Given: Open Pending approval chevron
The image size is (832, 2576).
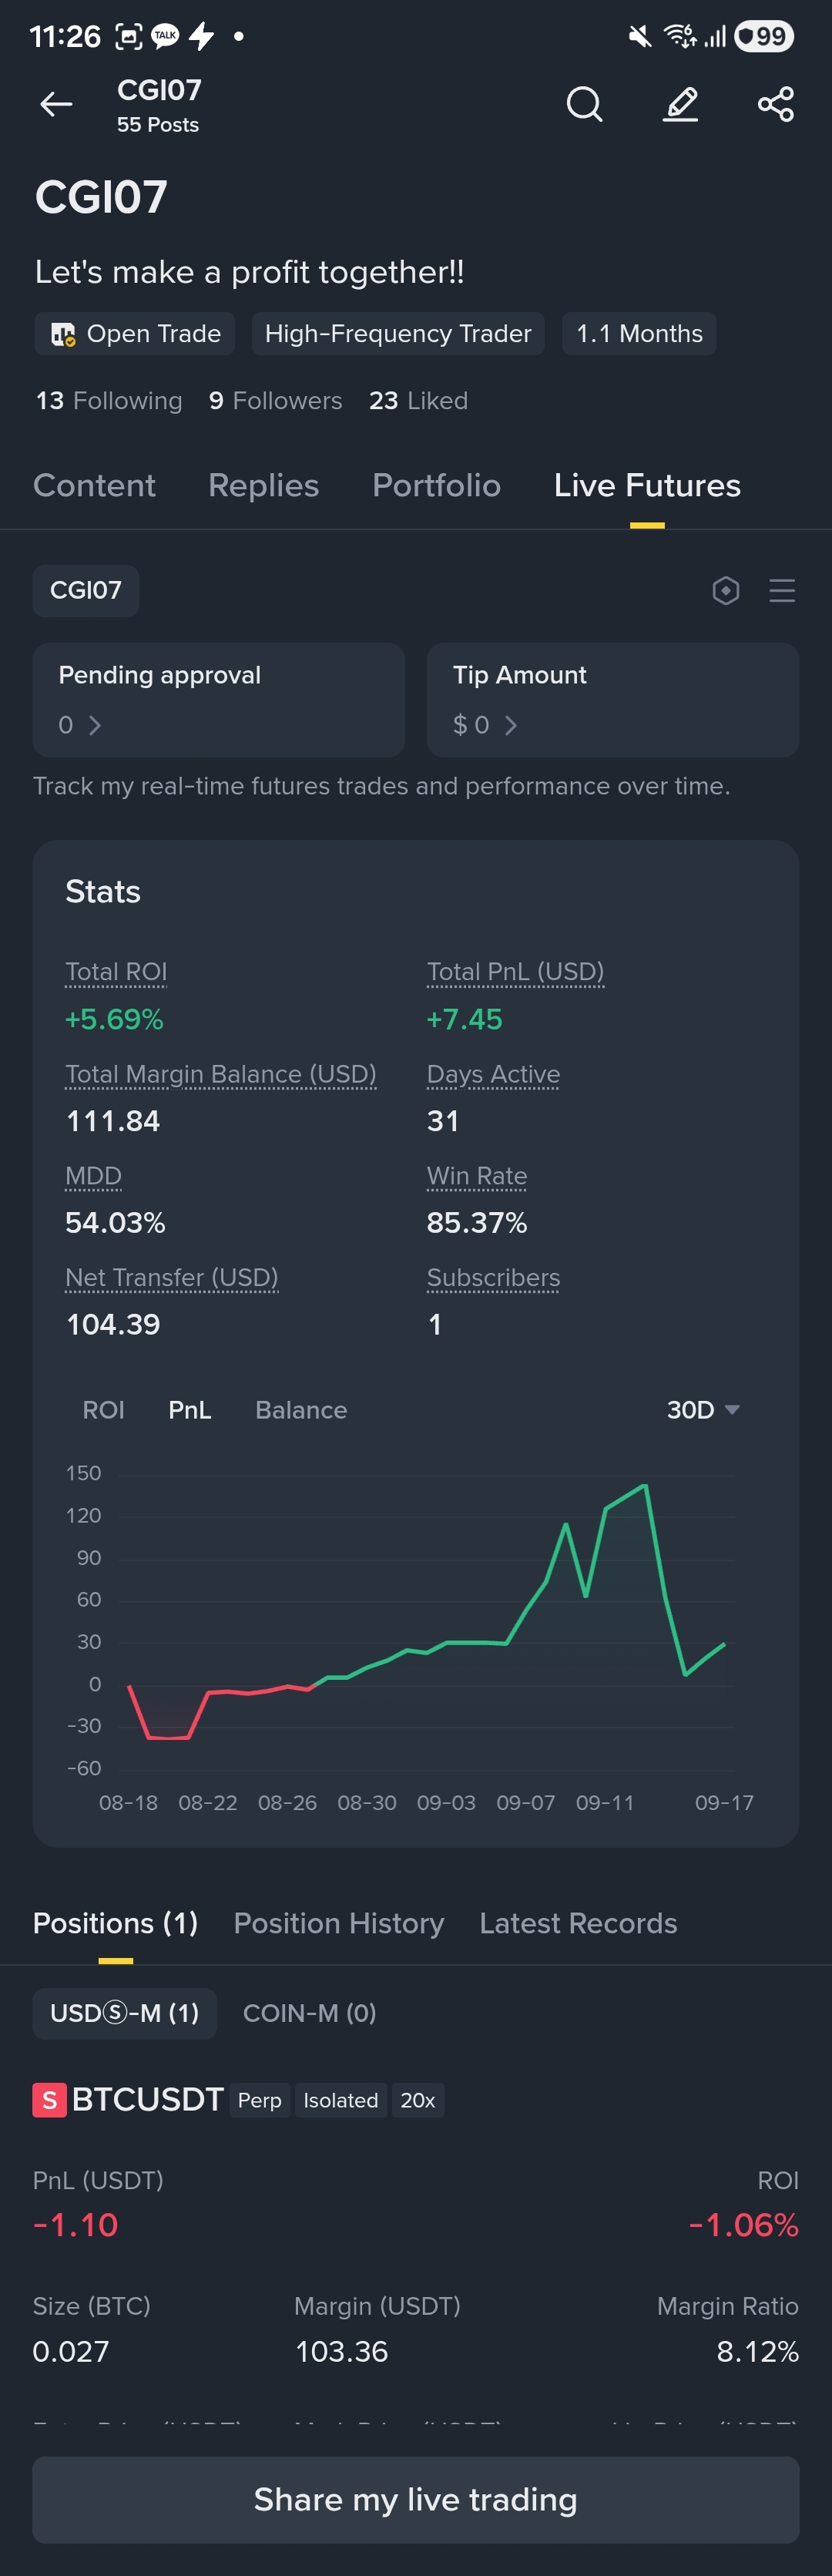Looking at the screenshot, I should 95,725.
